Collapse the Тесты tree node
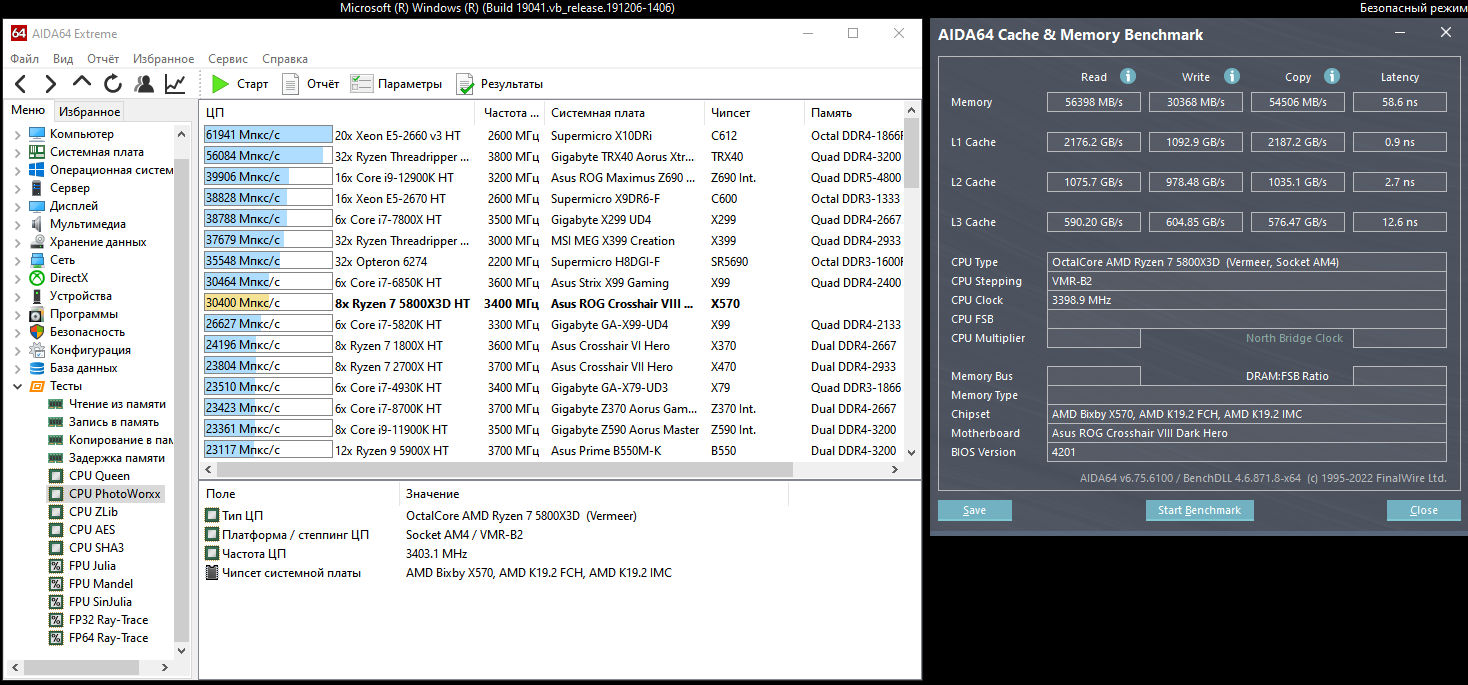This screenshot has height=685, width=1468. pyautogui.click(x=17, y=386)
